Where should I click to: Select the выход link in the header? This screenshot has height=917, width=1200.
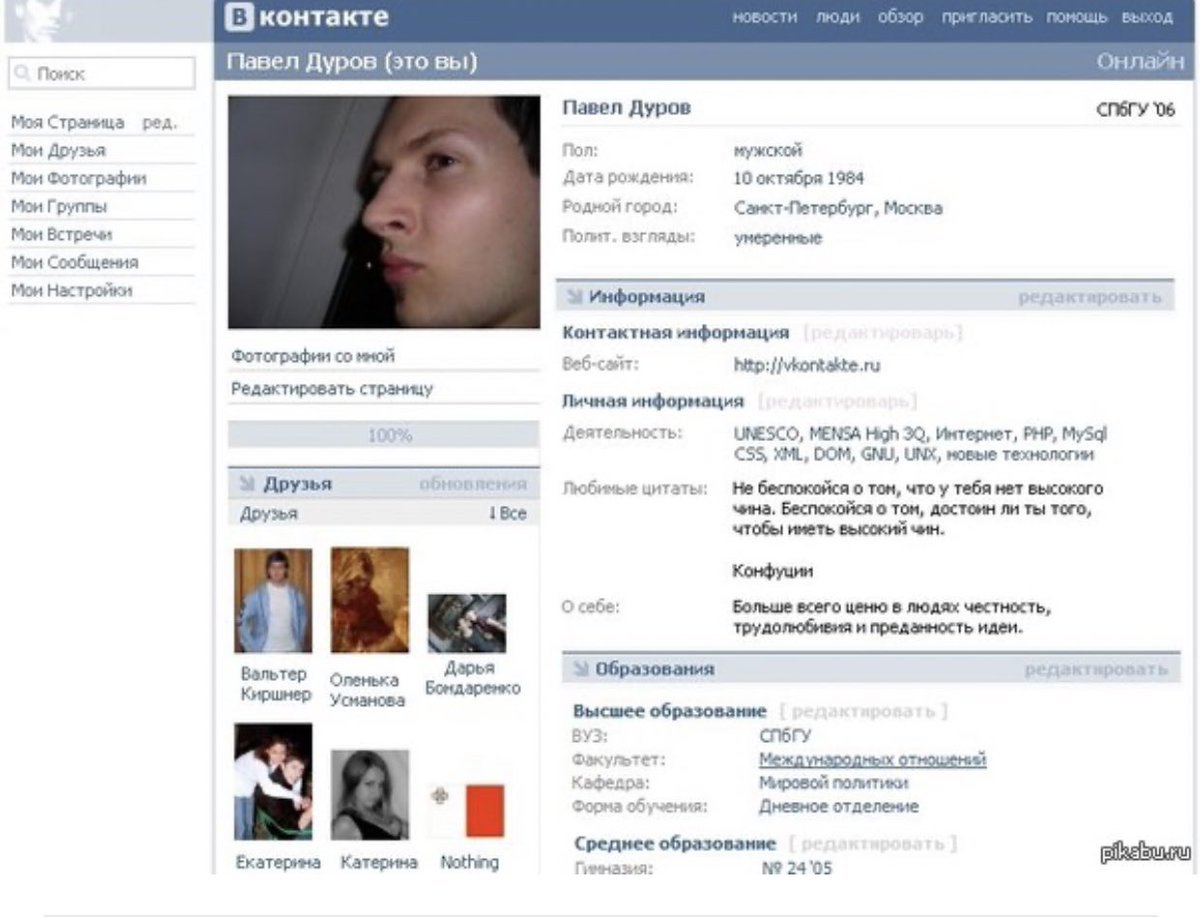(1147, 18)
